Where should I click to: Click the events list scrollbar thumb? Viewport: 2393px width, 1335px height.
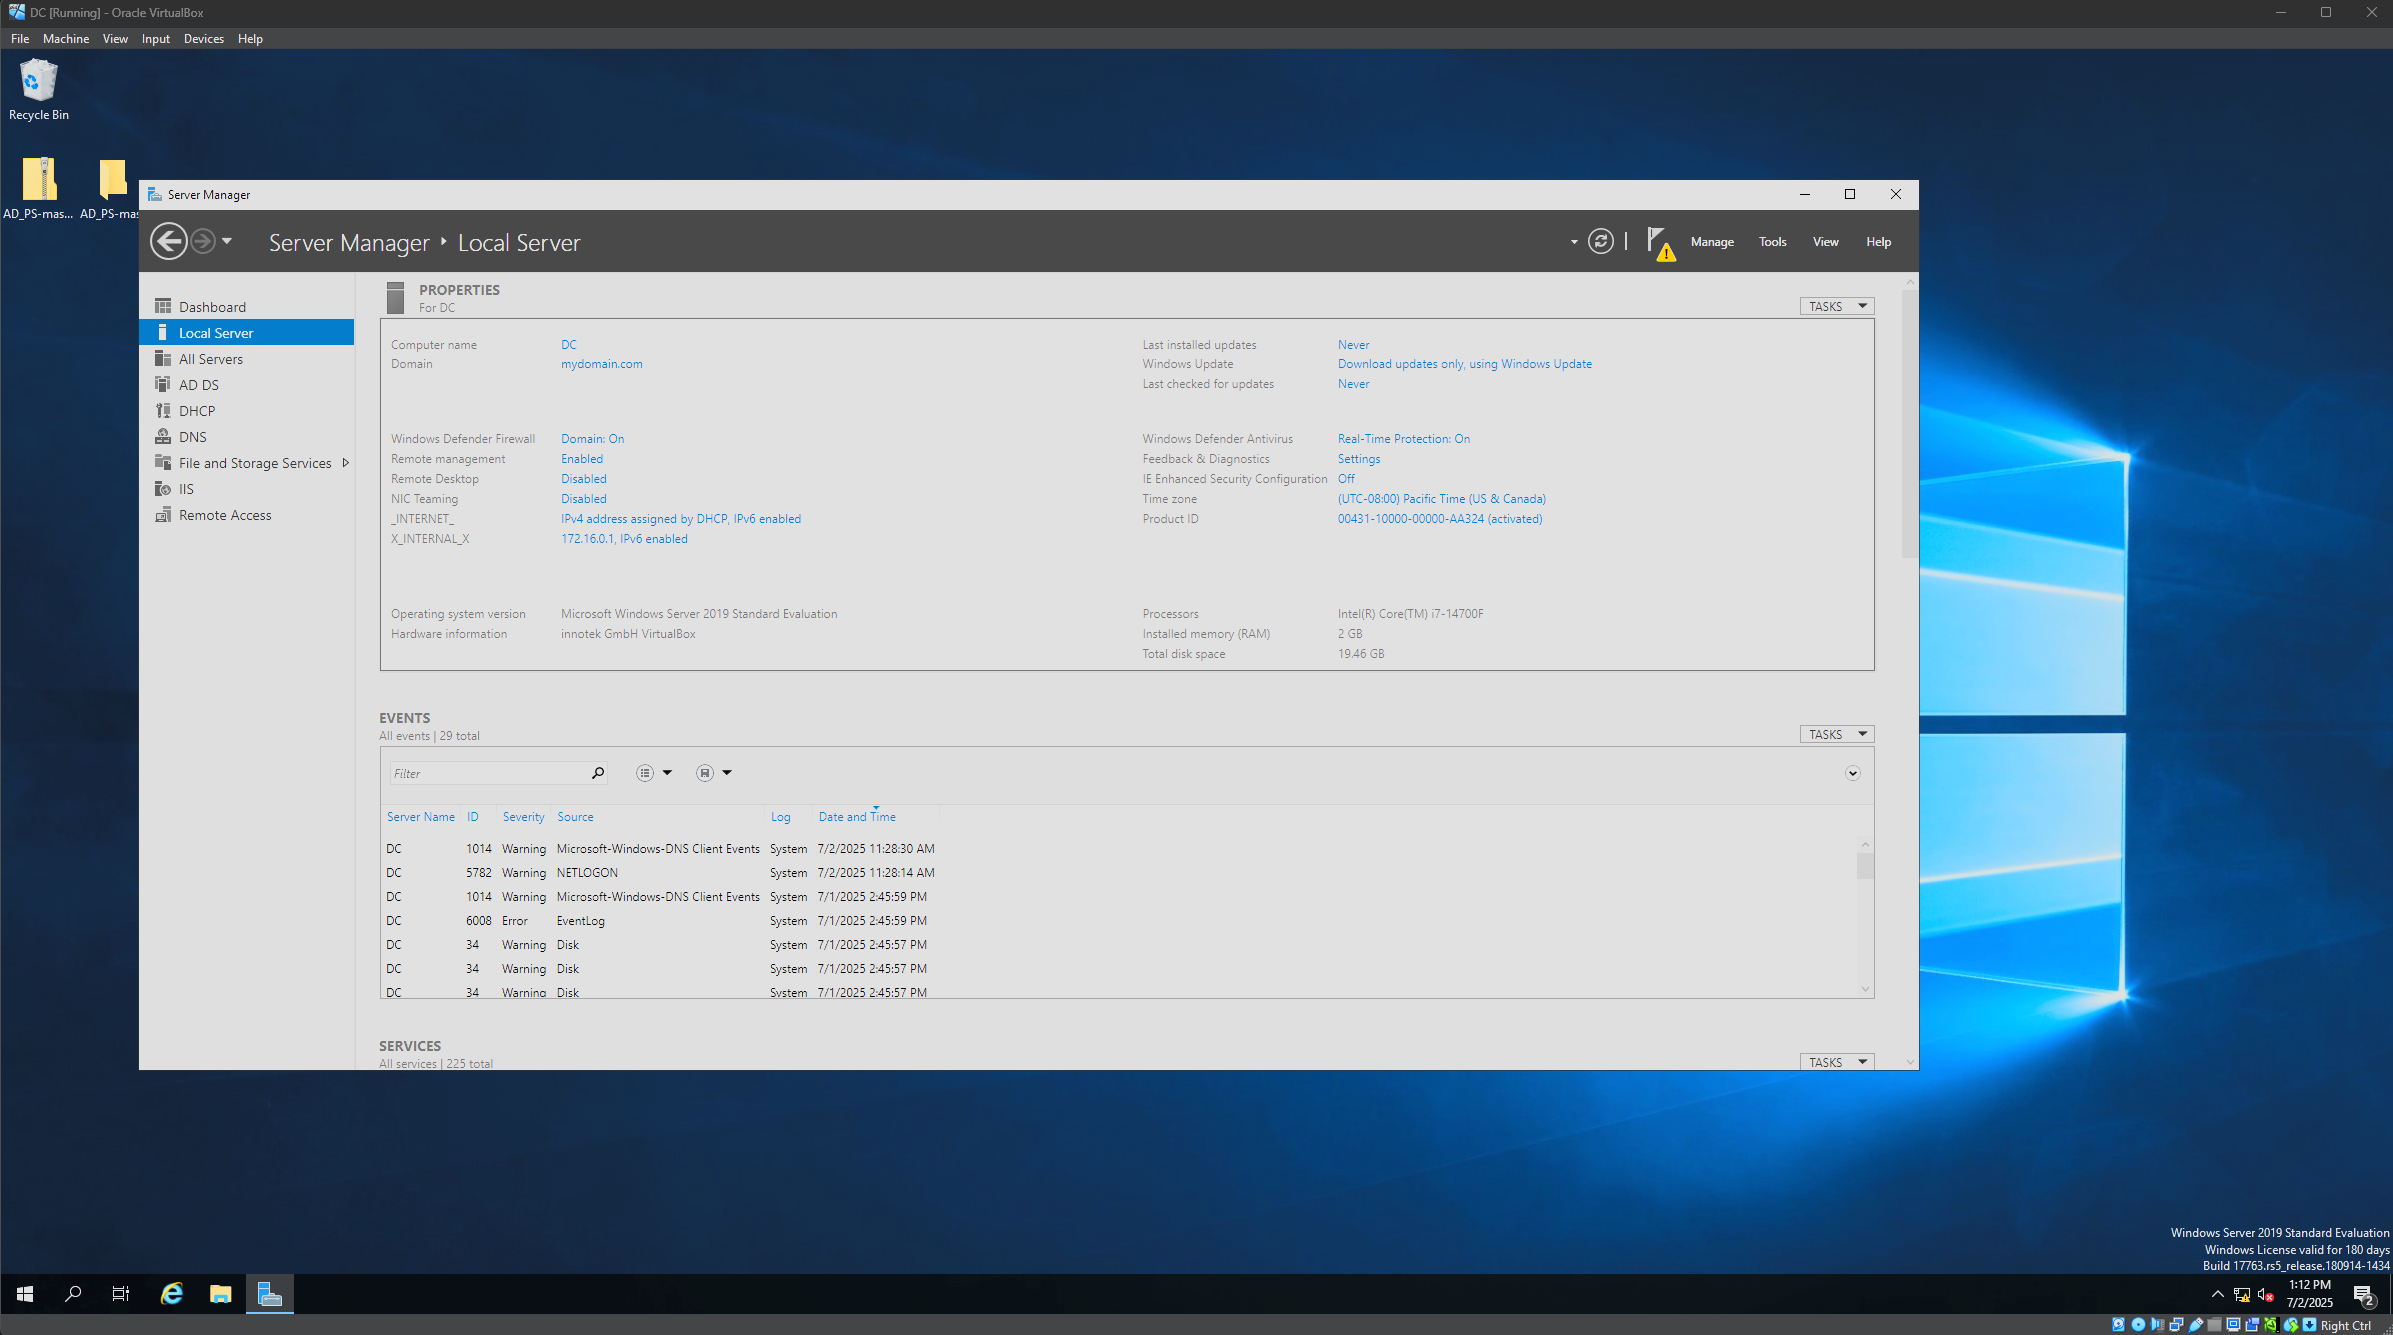(1865, 866)
